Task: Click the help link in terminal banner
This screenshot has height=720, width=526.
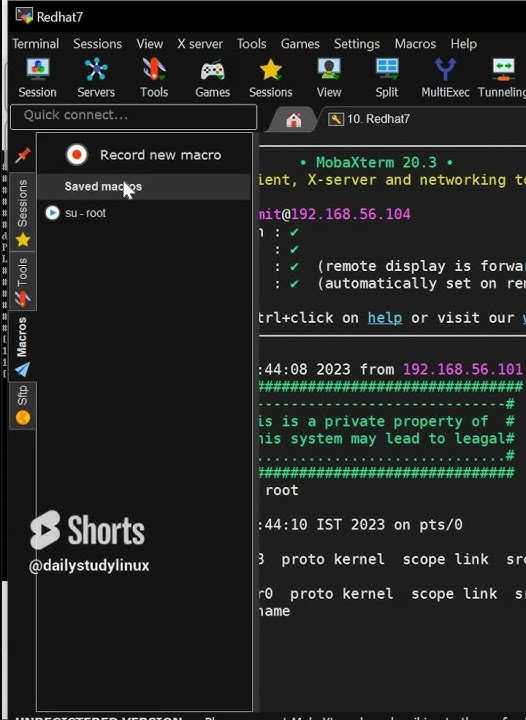Action: 385,318
